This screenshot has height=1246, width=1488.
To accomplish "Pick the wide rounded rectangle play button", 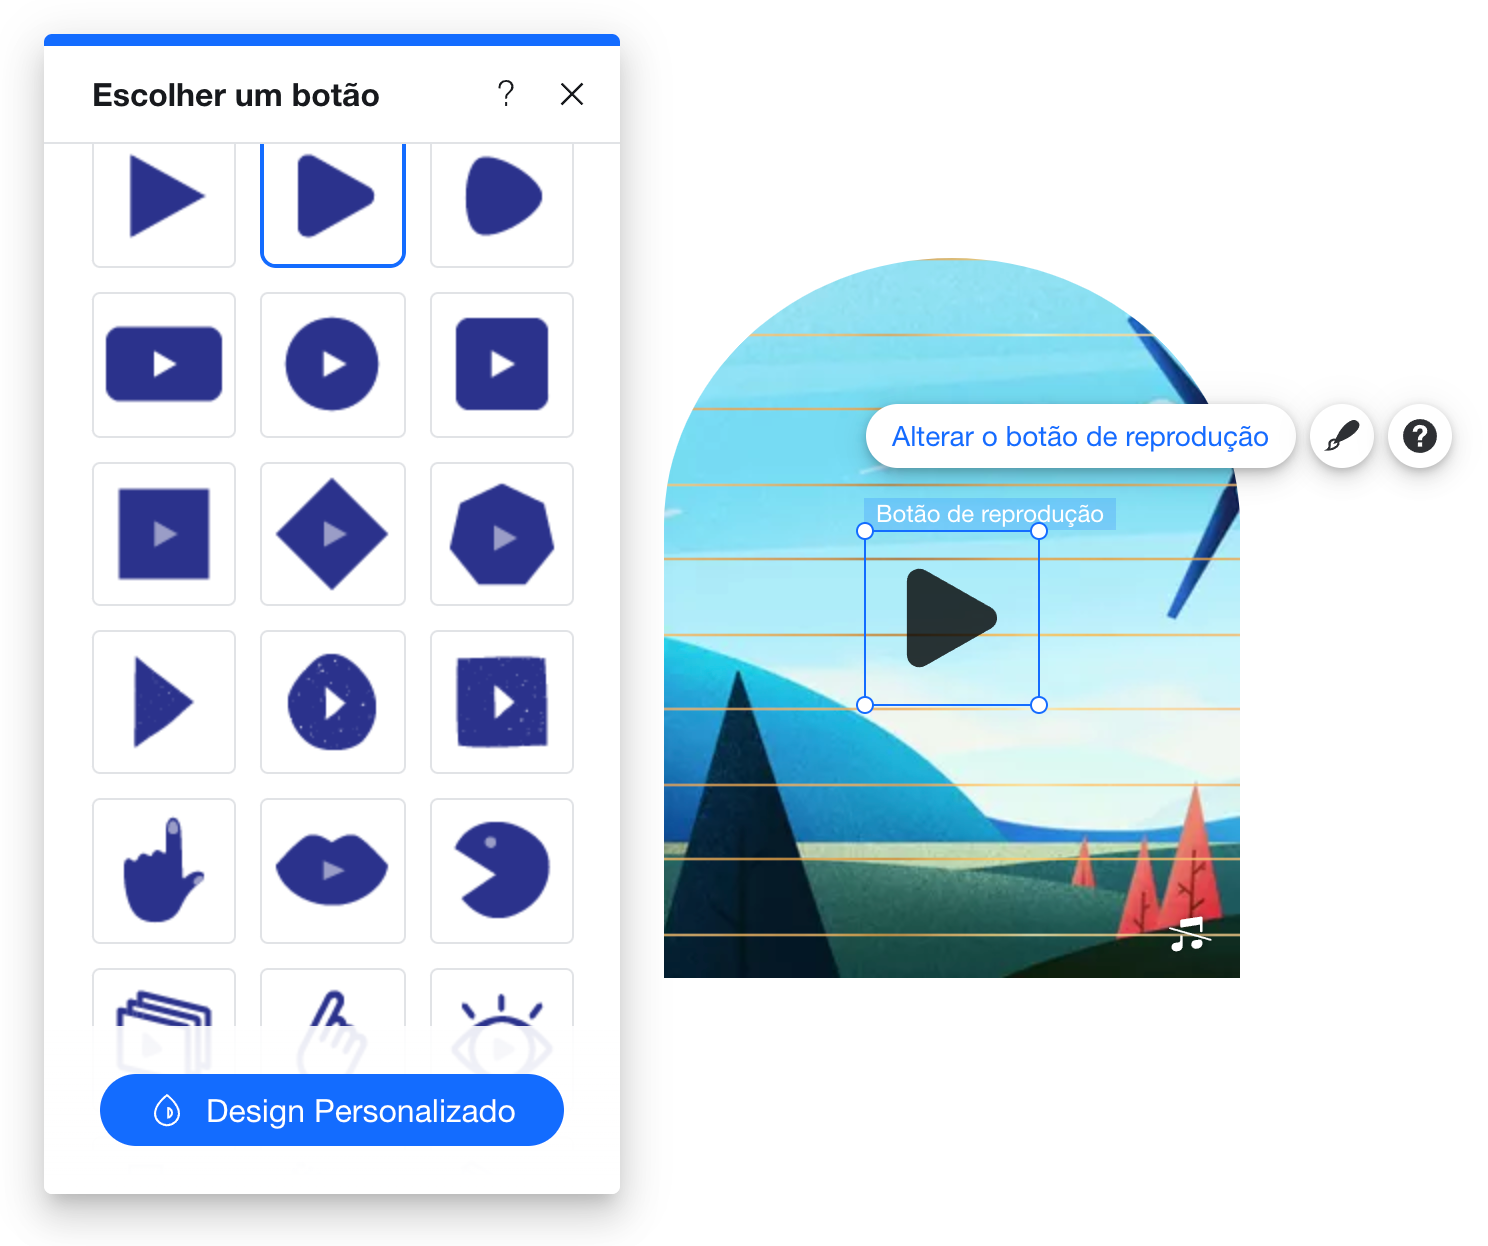I will pyautogui.click(x=164, y=365).
